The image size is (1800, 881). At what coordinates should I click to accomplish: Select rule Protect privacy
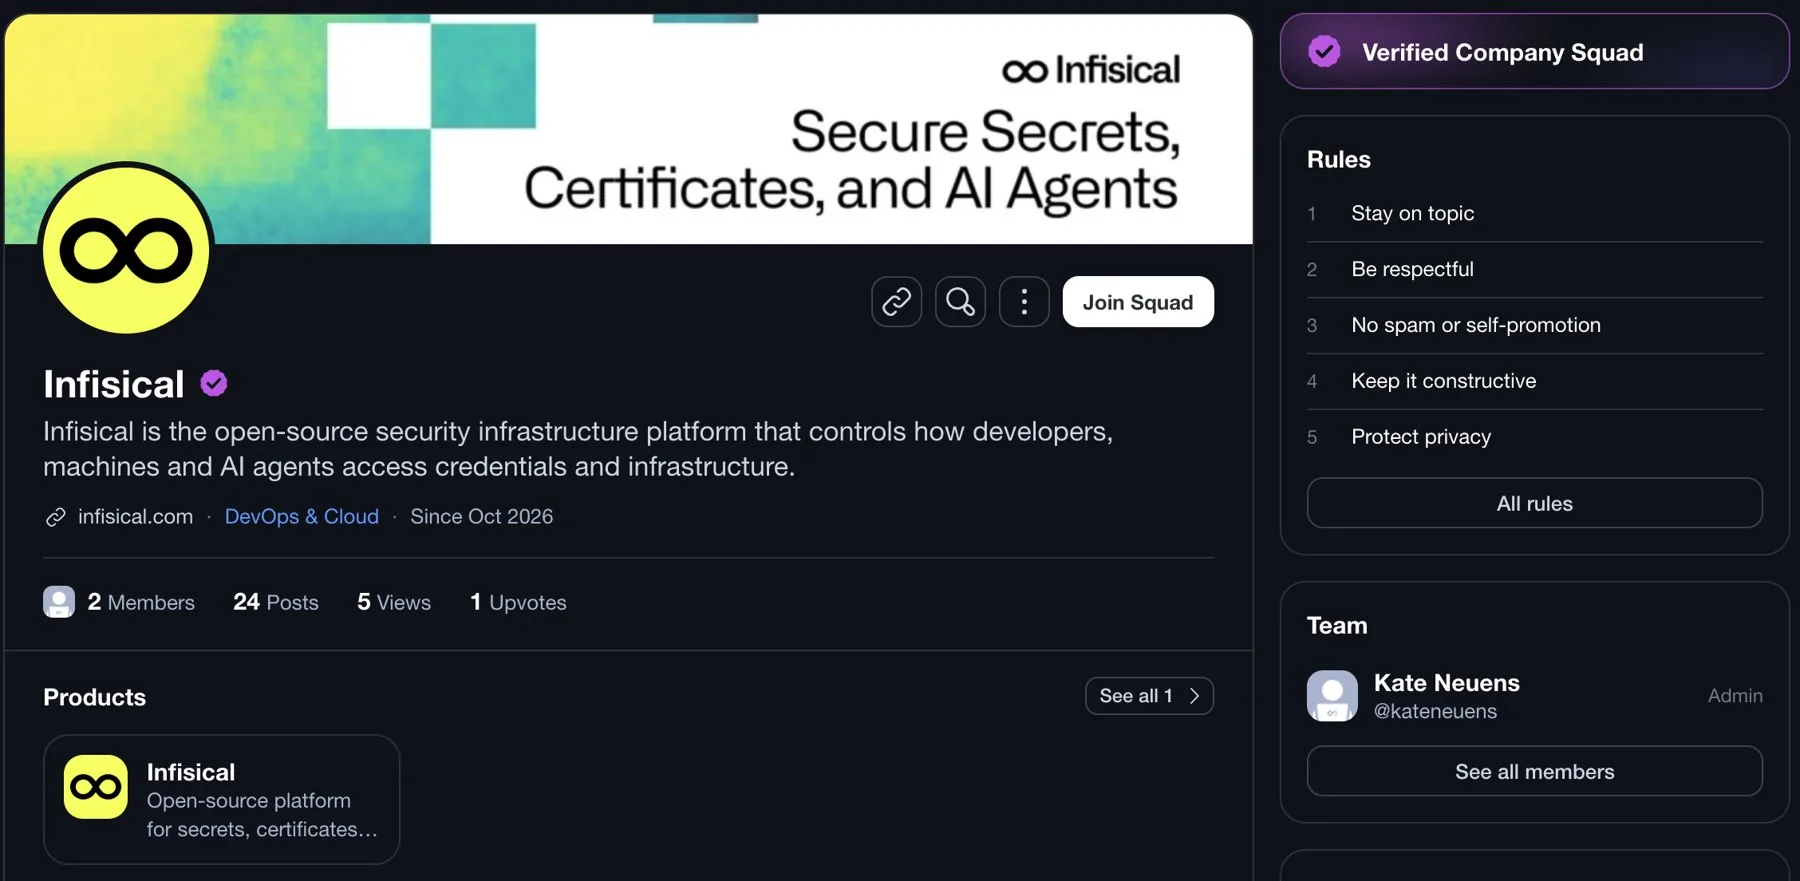pyautogui.click(x=1534, y=437)
